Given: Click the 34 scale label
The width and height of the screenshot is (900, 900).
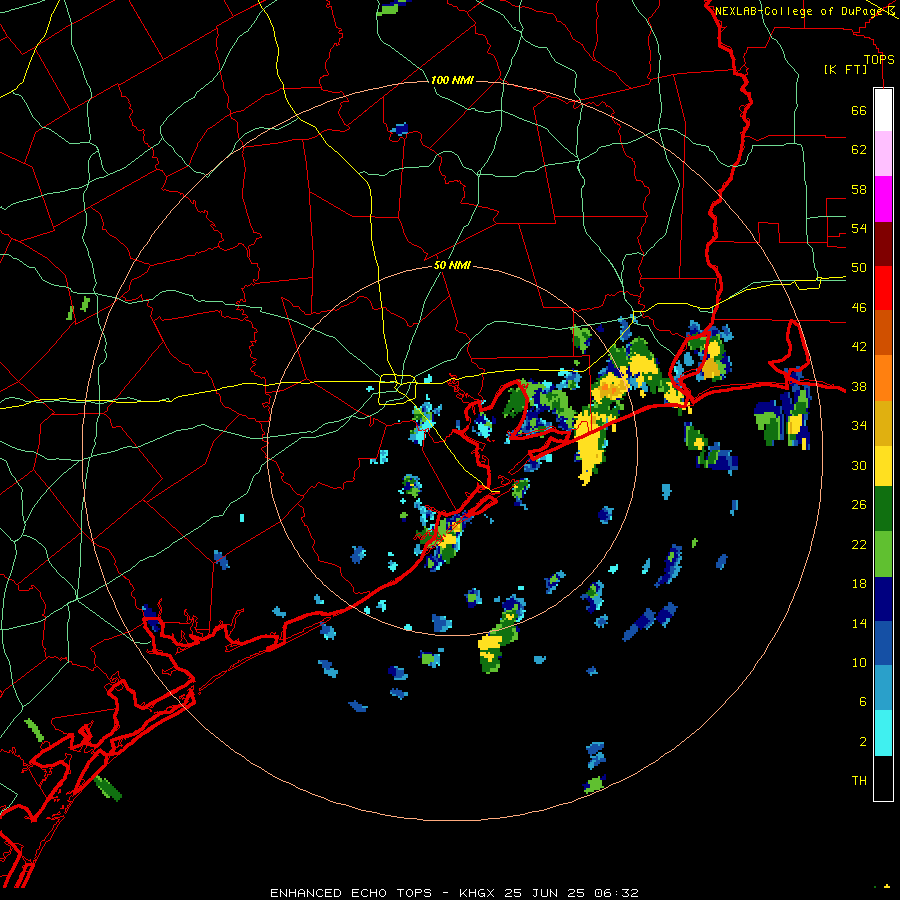Looking at the screenshot, I should click(859, 425).
